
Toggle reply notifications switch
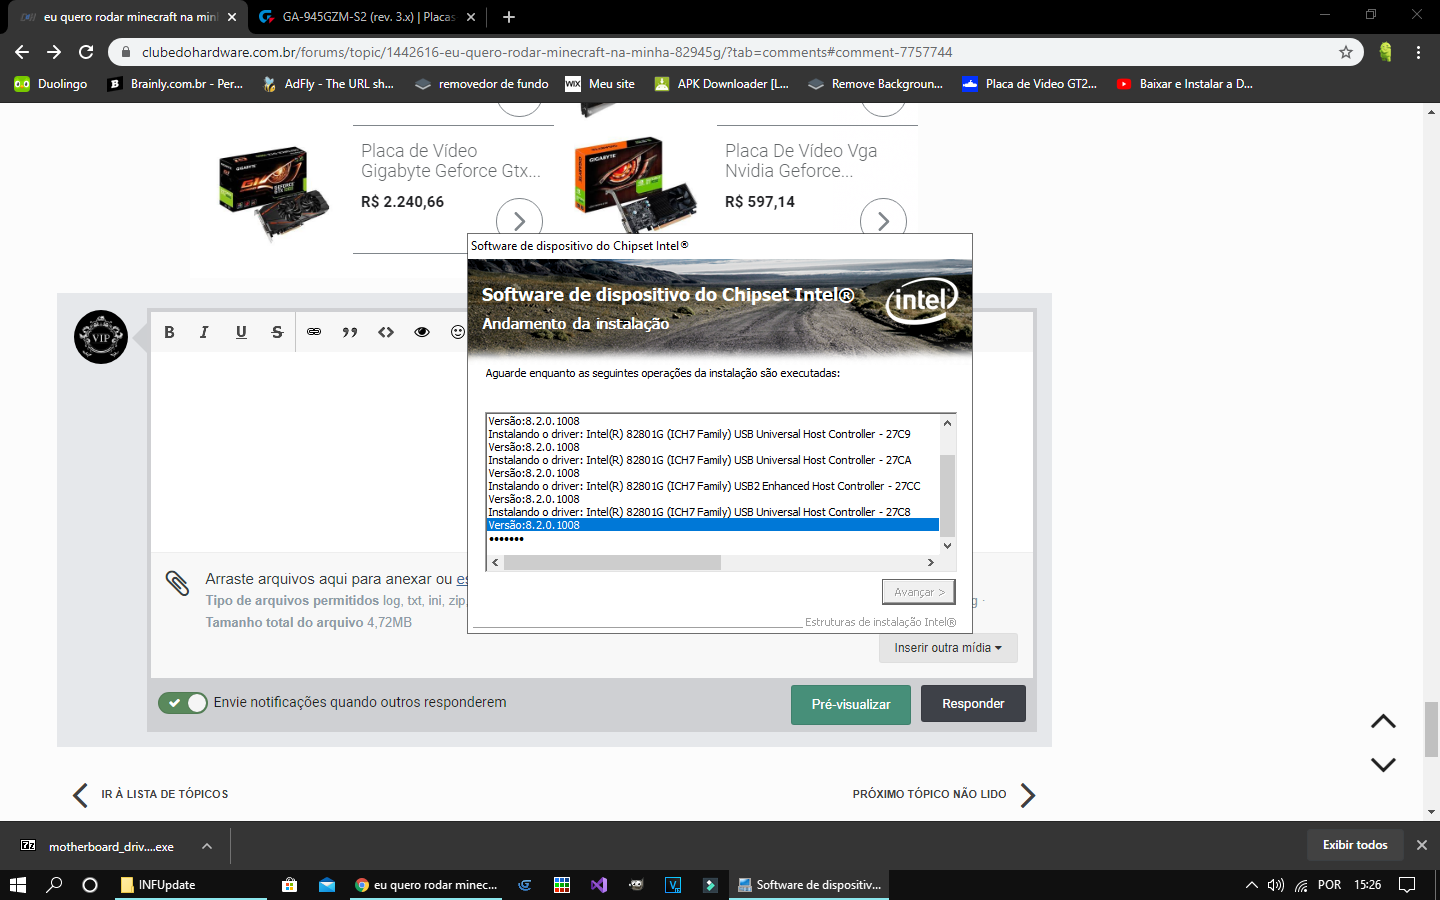pyautogui.click(x=183, y=703)
